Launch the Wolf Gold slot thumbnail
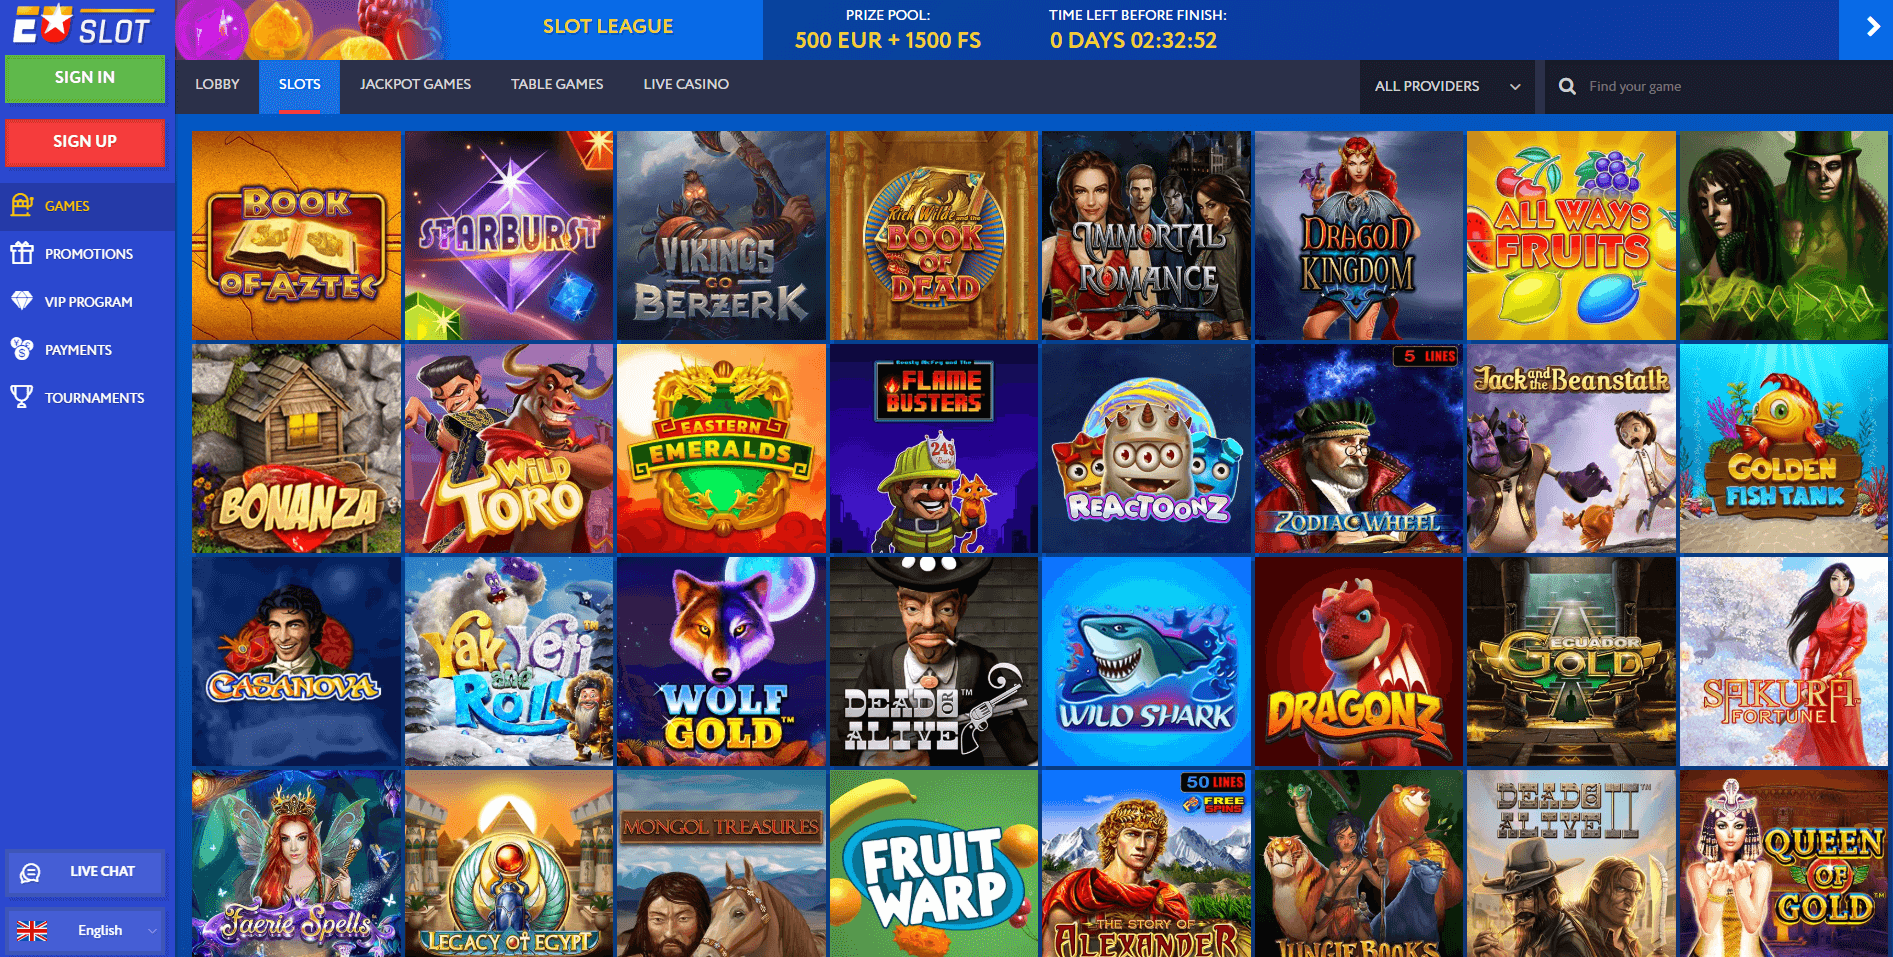 721,662
